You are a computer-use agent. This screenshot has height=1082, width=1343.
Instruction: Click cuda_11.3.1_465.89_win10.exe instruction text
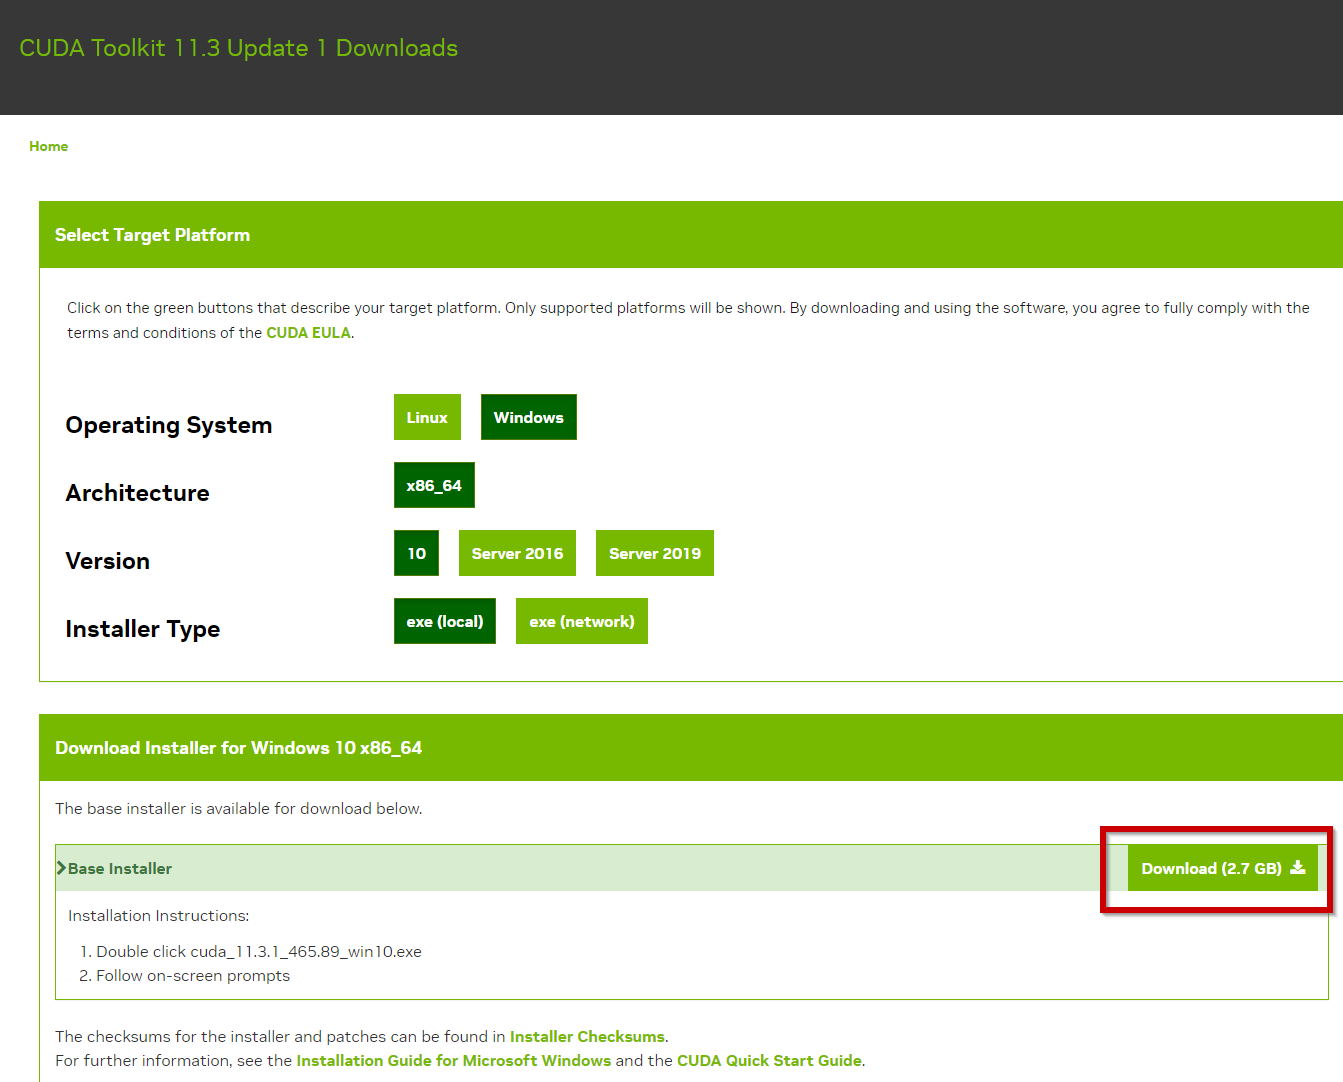click(306, 952)
